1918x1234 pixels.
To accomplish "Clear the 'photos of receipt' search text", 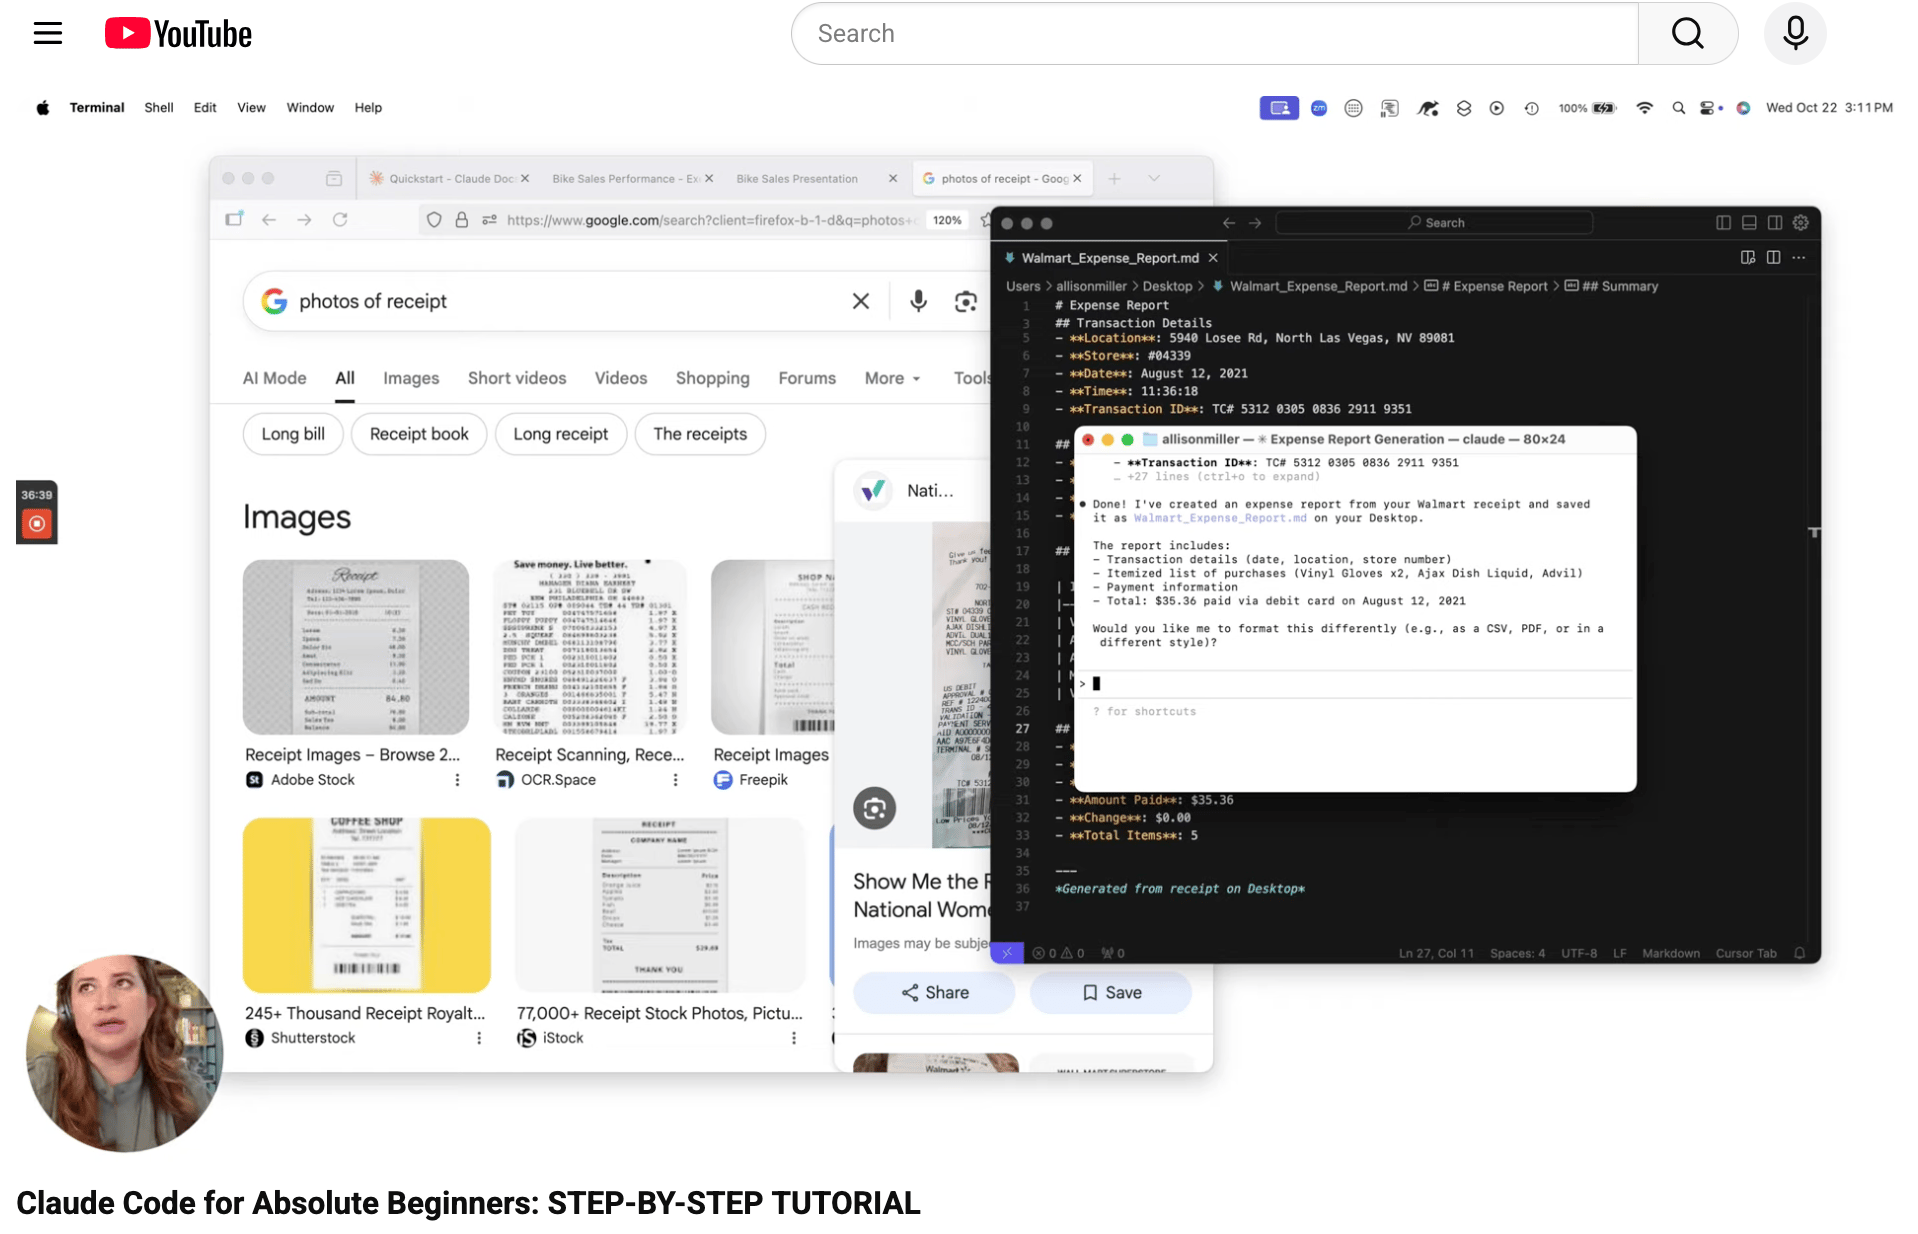I will click(860, 301).
